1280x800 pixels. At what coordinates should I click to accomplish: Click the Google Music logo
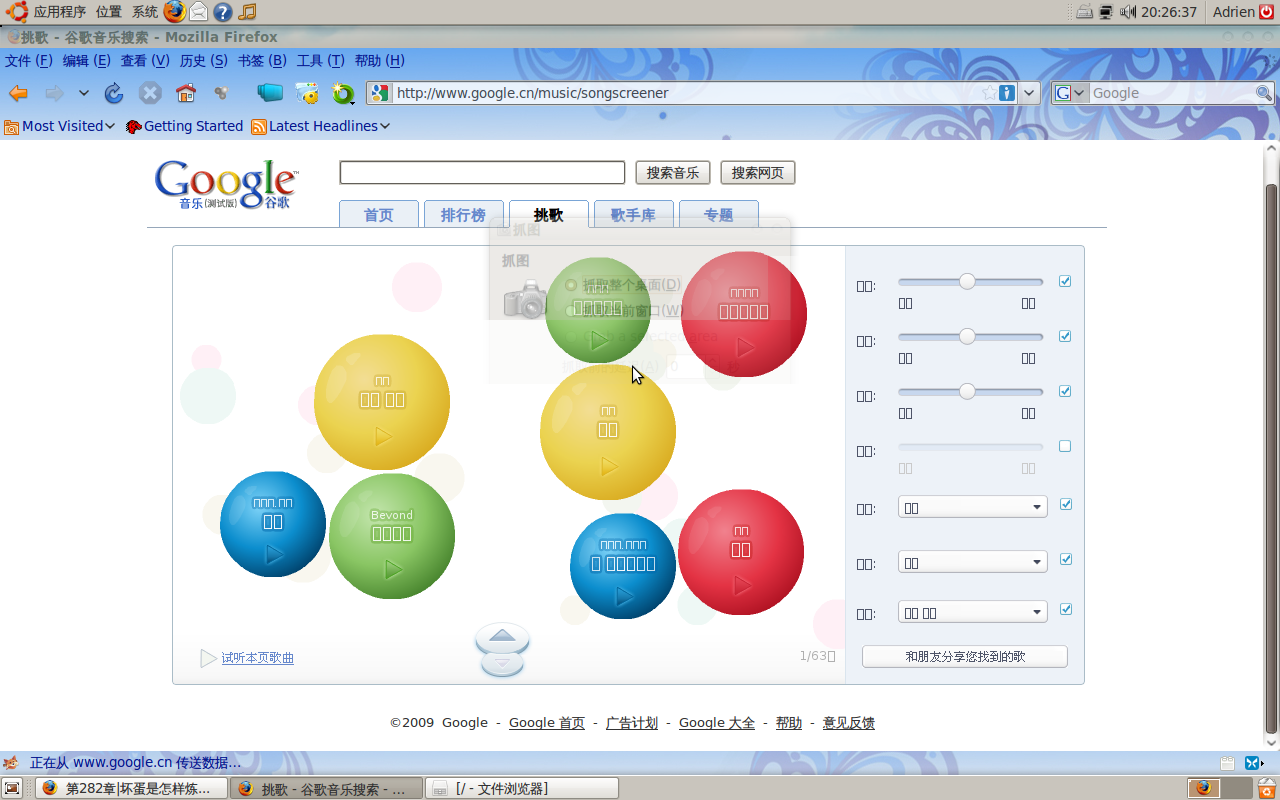(226, 184)
